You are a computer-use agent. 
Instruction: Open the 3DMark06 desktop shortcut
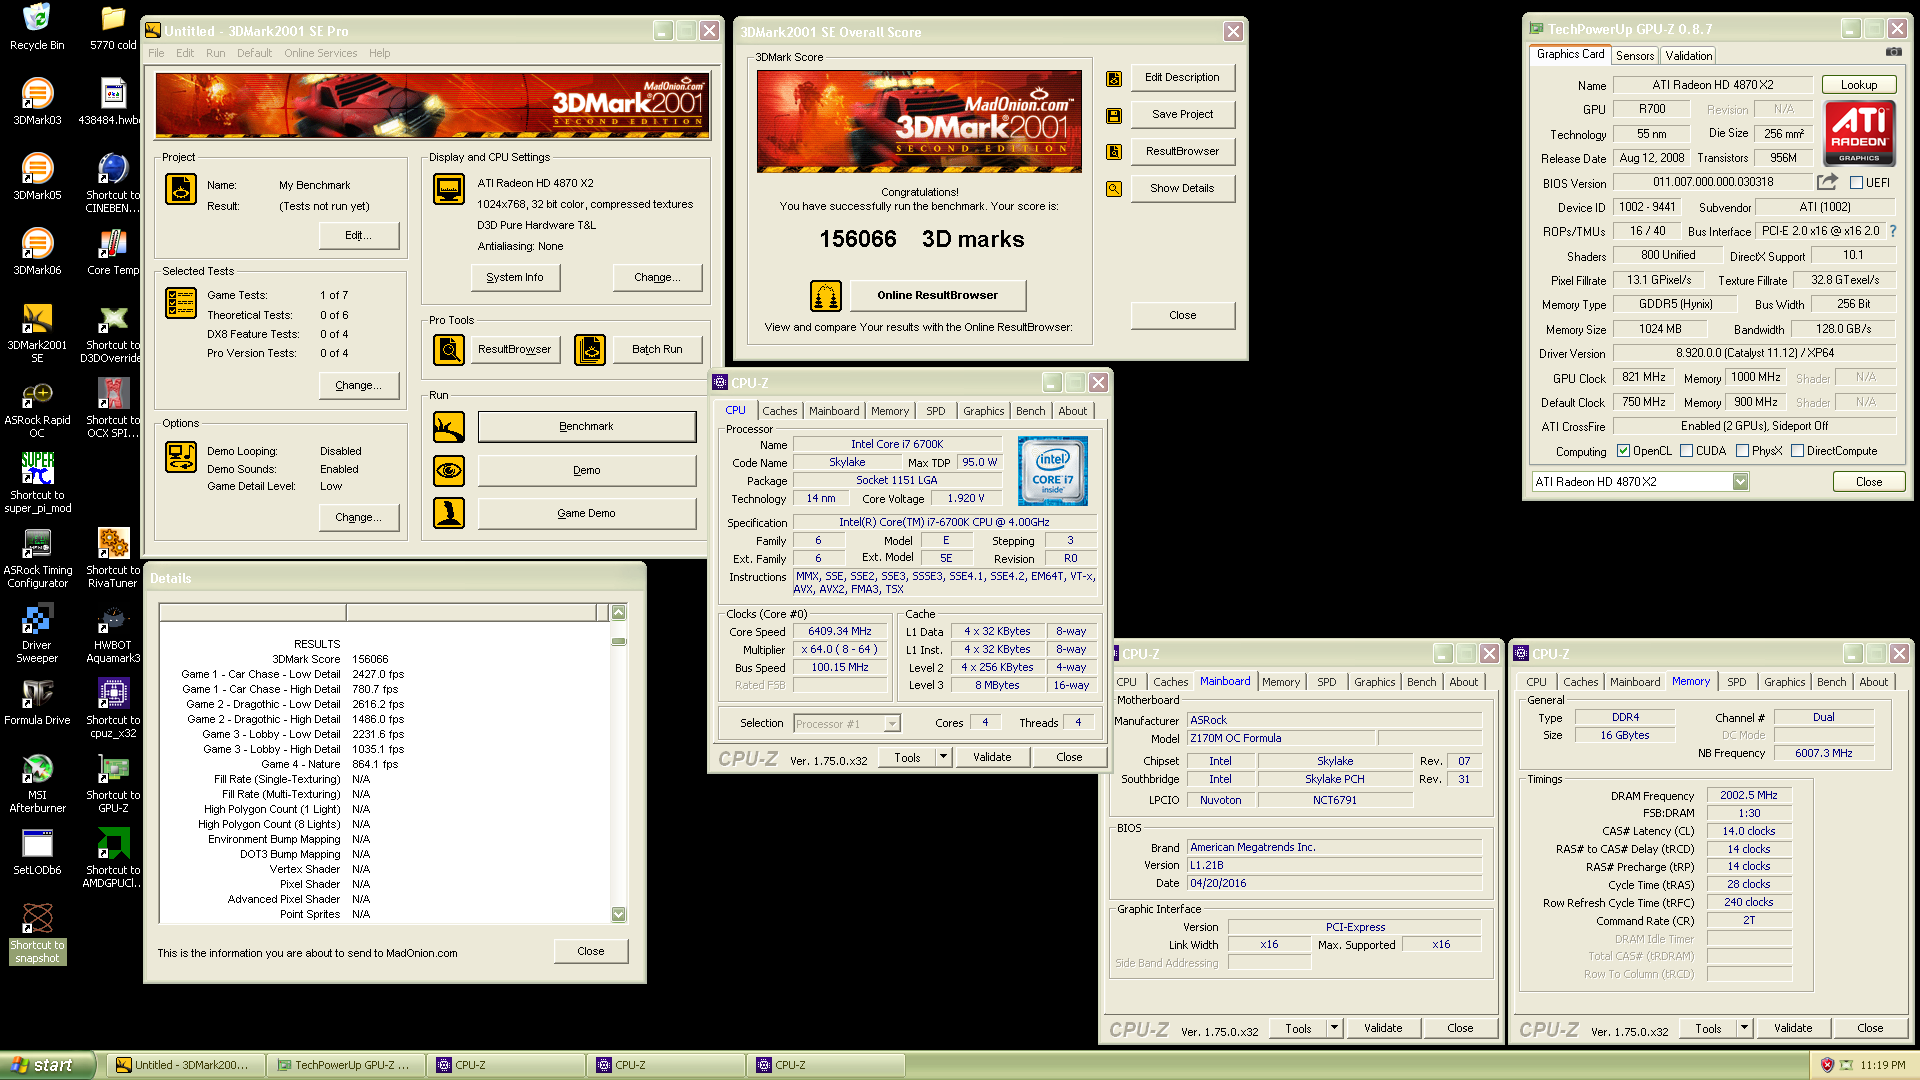(x=37, y=252)
